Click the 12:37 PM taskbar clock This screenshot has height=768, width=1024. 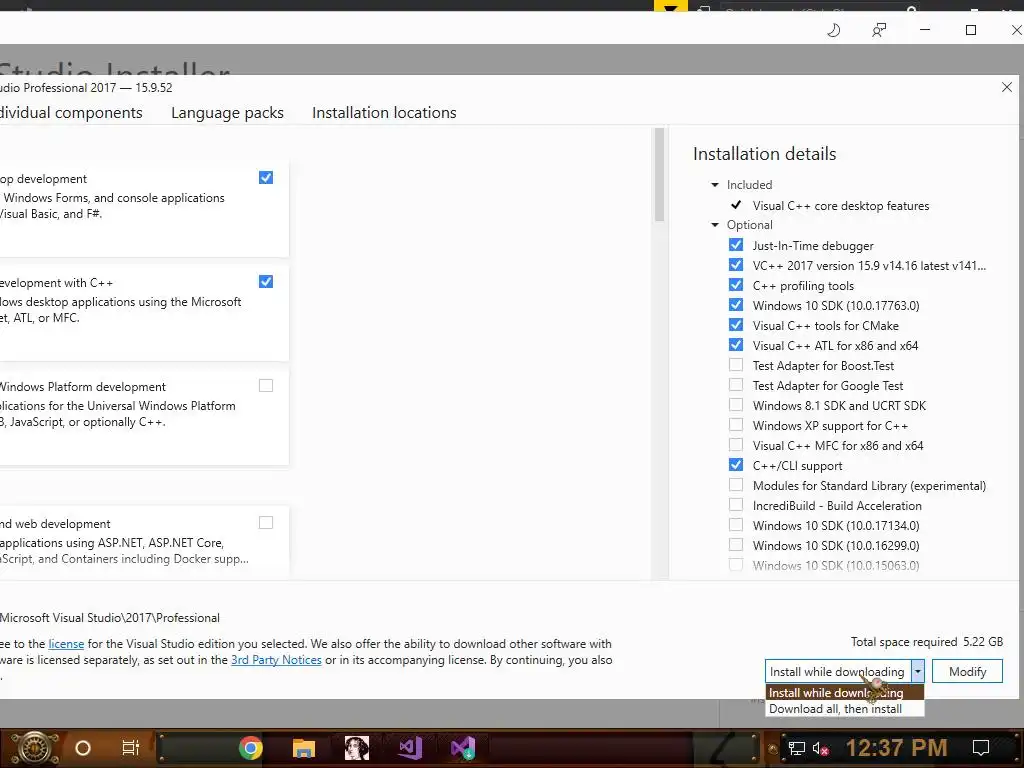896,748
